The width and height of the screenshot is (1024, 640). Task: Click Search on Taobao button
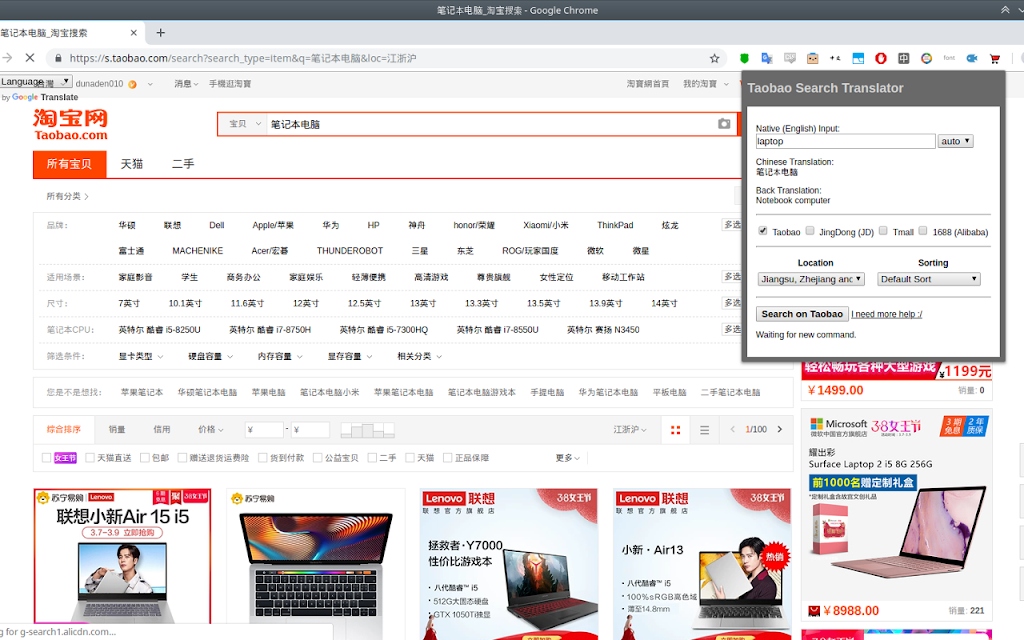[802, 313]
